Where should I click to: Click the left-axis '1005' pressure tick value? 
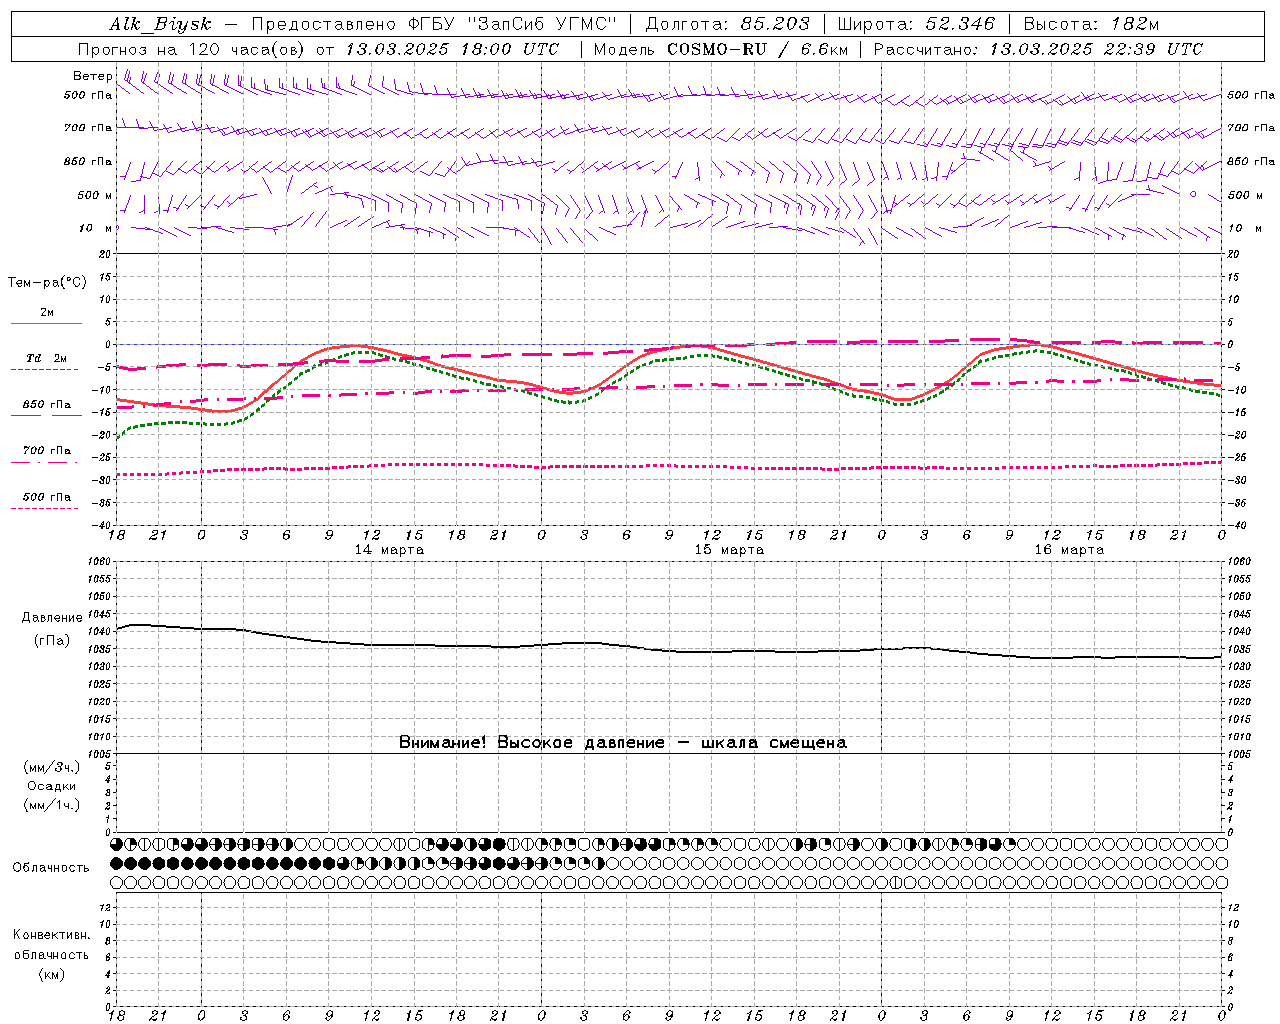(100, 754)
